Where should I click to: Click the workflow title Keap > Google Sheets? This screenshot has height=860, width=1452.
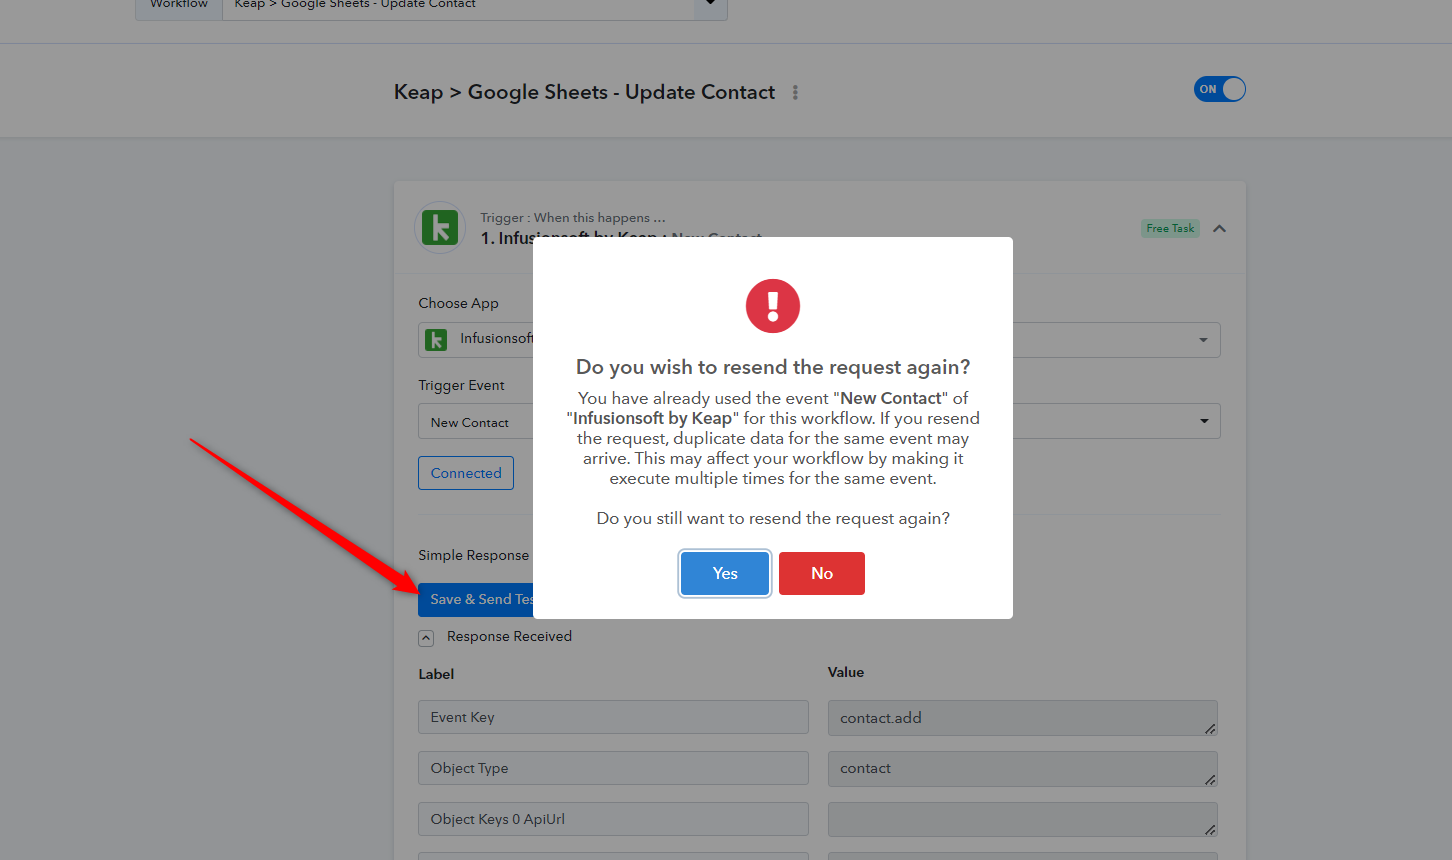584,92
